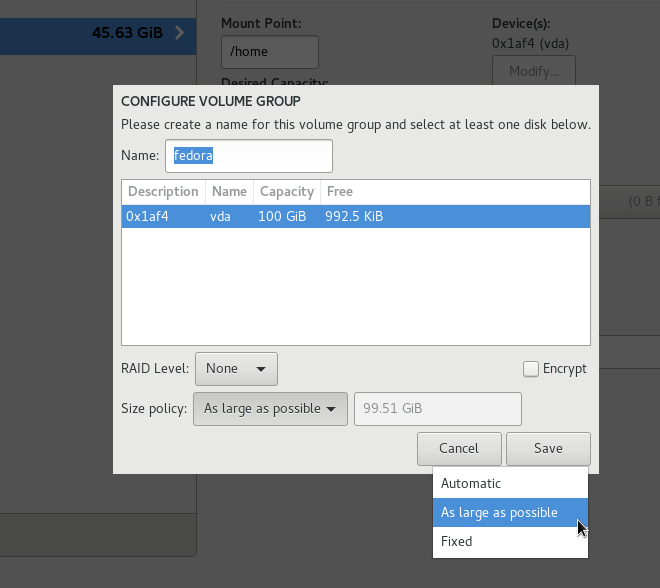Click the 99.51 GiB size field

point(438,409)
